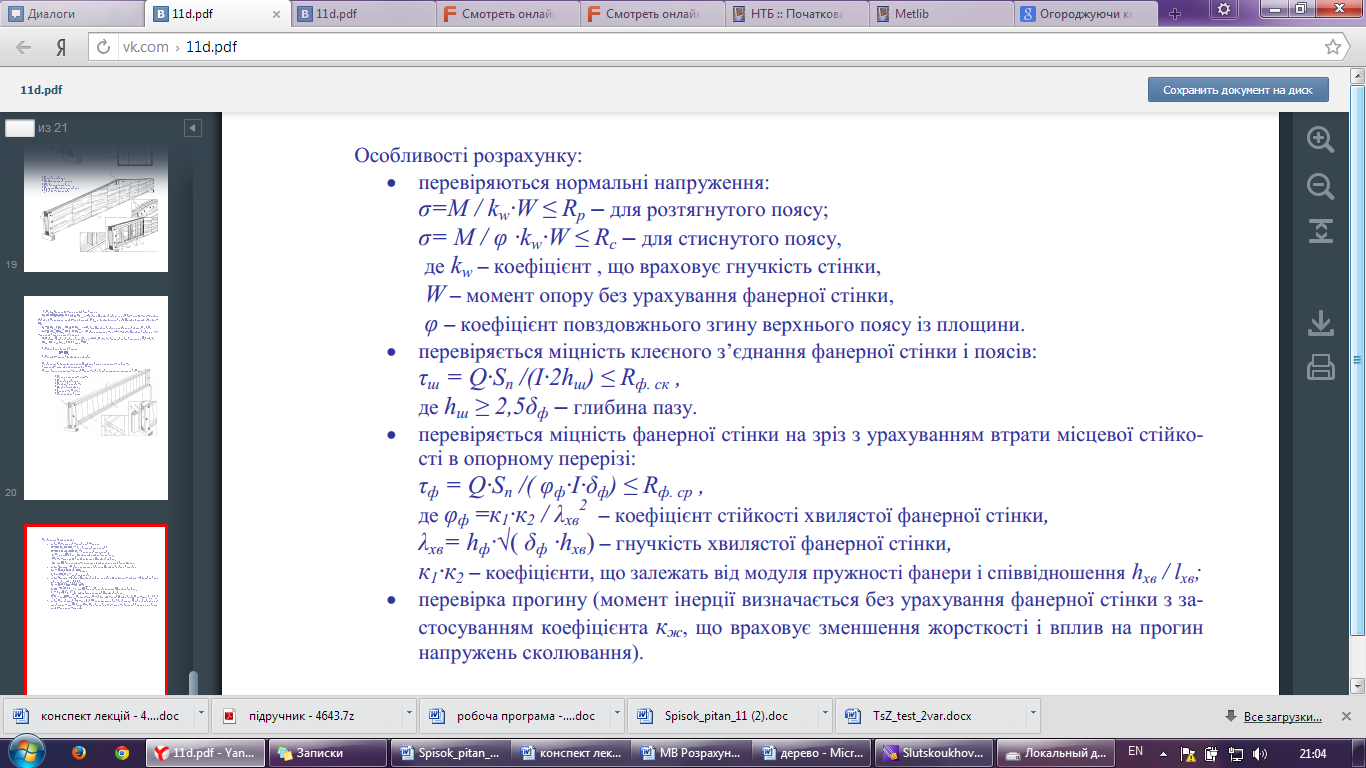Print the PDF document
Screen dimensions: 1366x768
(x=1320, y=367)
